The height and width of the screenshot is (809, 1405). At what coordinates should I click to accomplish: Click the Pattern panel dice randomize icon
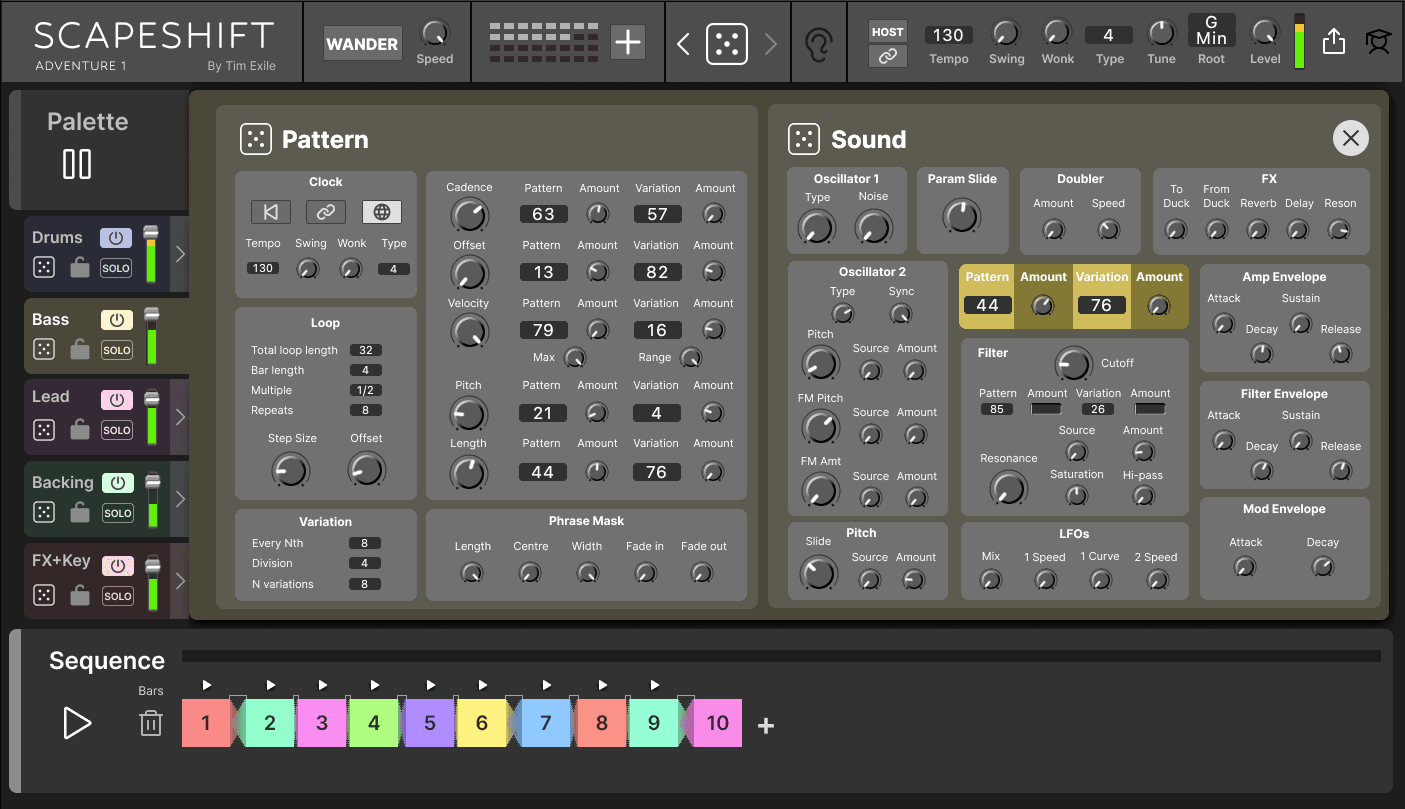[256, 139]
